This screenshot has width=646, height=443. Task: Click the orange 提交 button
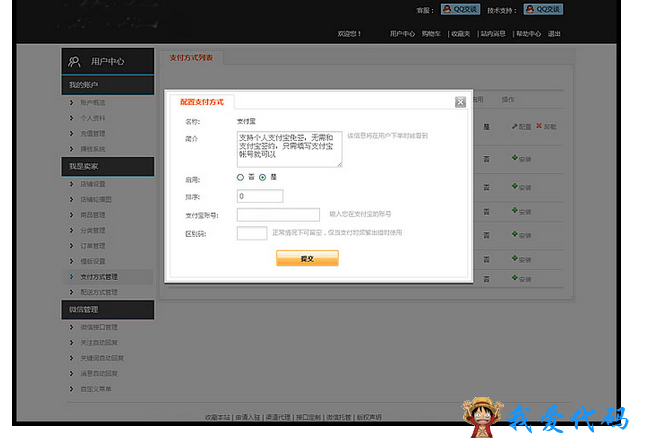pyautogui.click(x=307, y=258)
